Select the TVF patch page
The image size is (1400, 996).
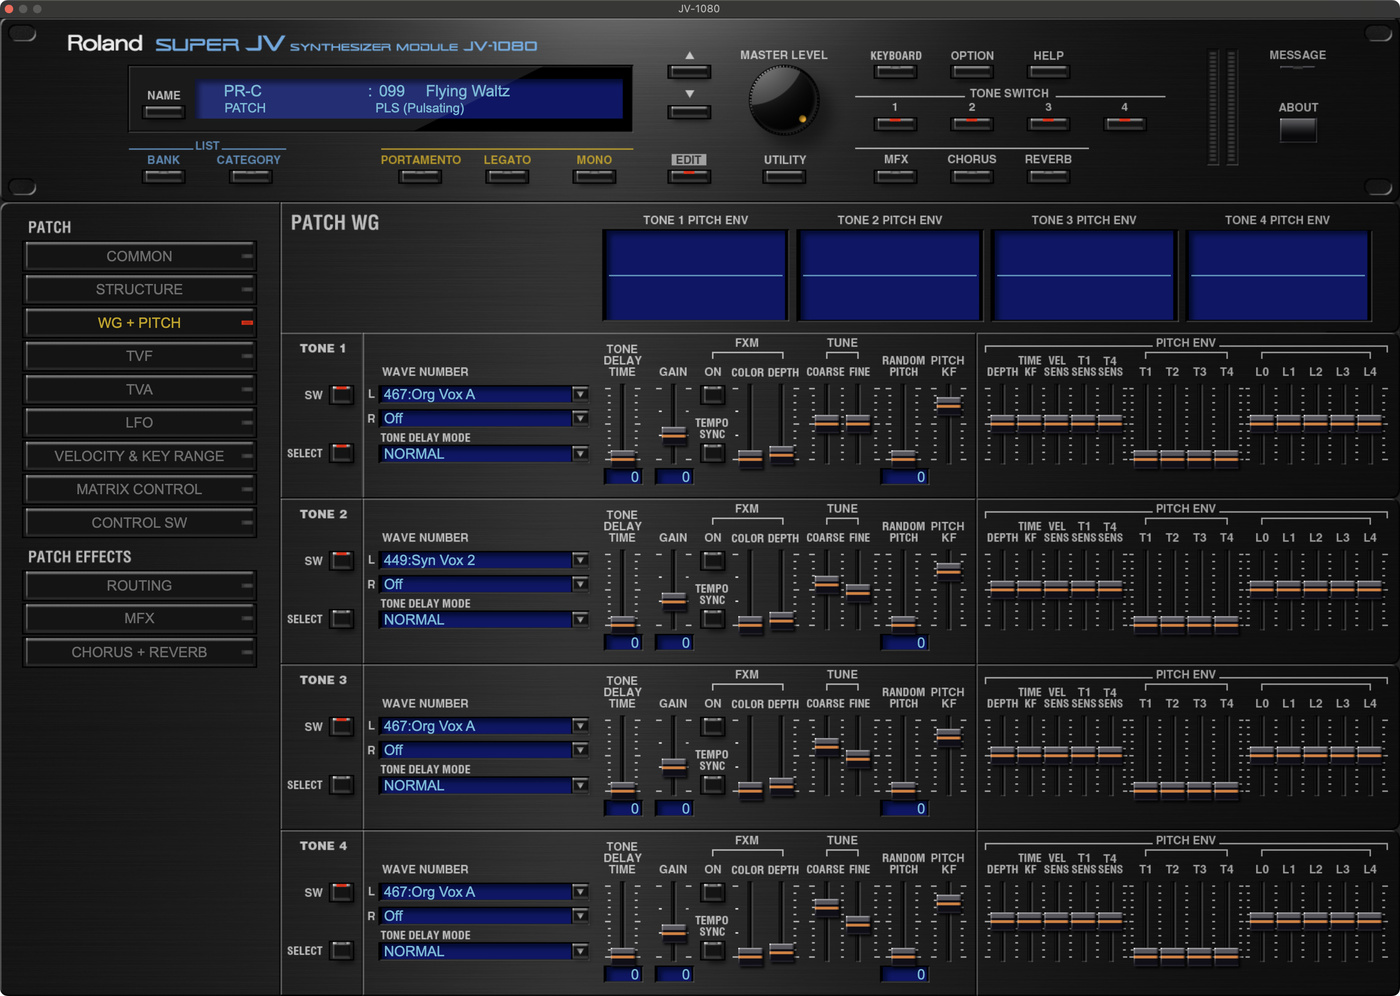[x=140, y=356]
